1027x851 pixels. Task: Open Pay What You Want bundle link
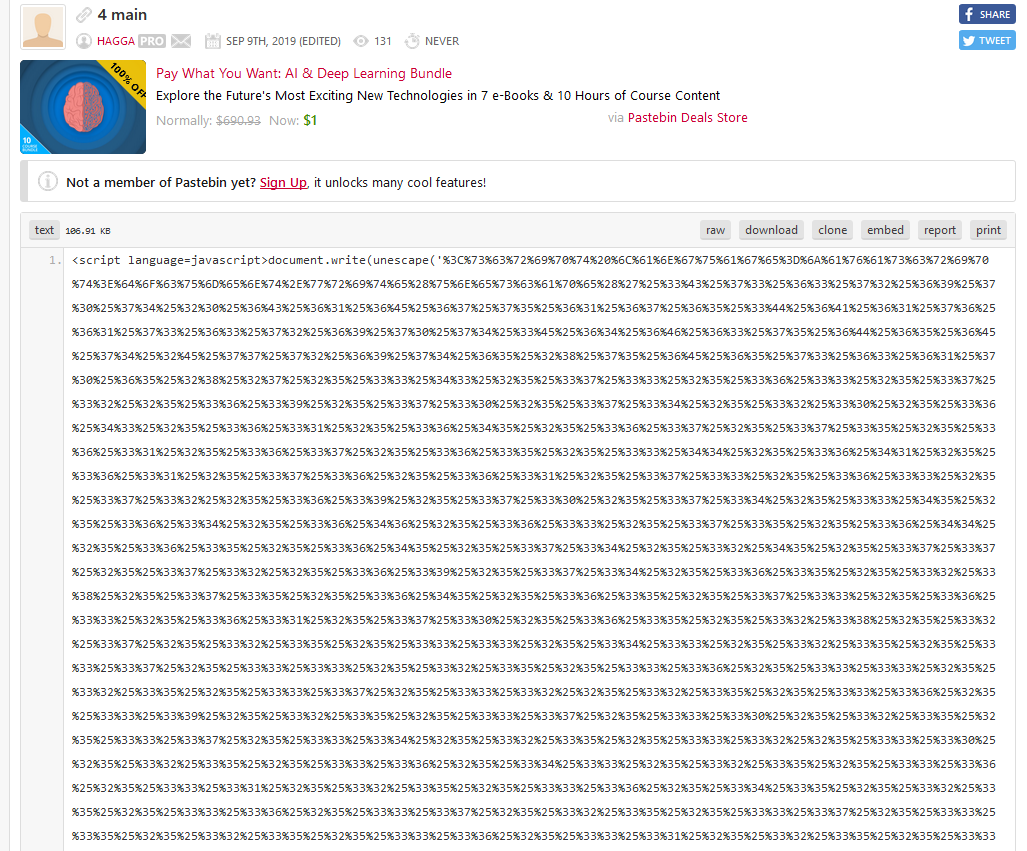tap(304, 73)
